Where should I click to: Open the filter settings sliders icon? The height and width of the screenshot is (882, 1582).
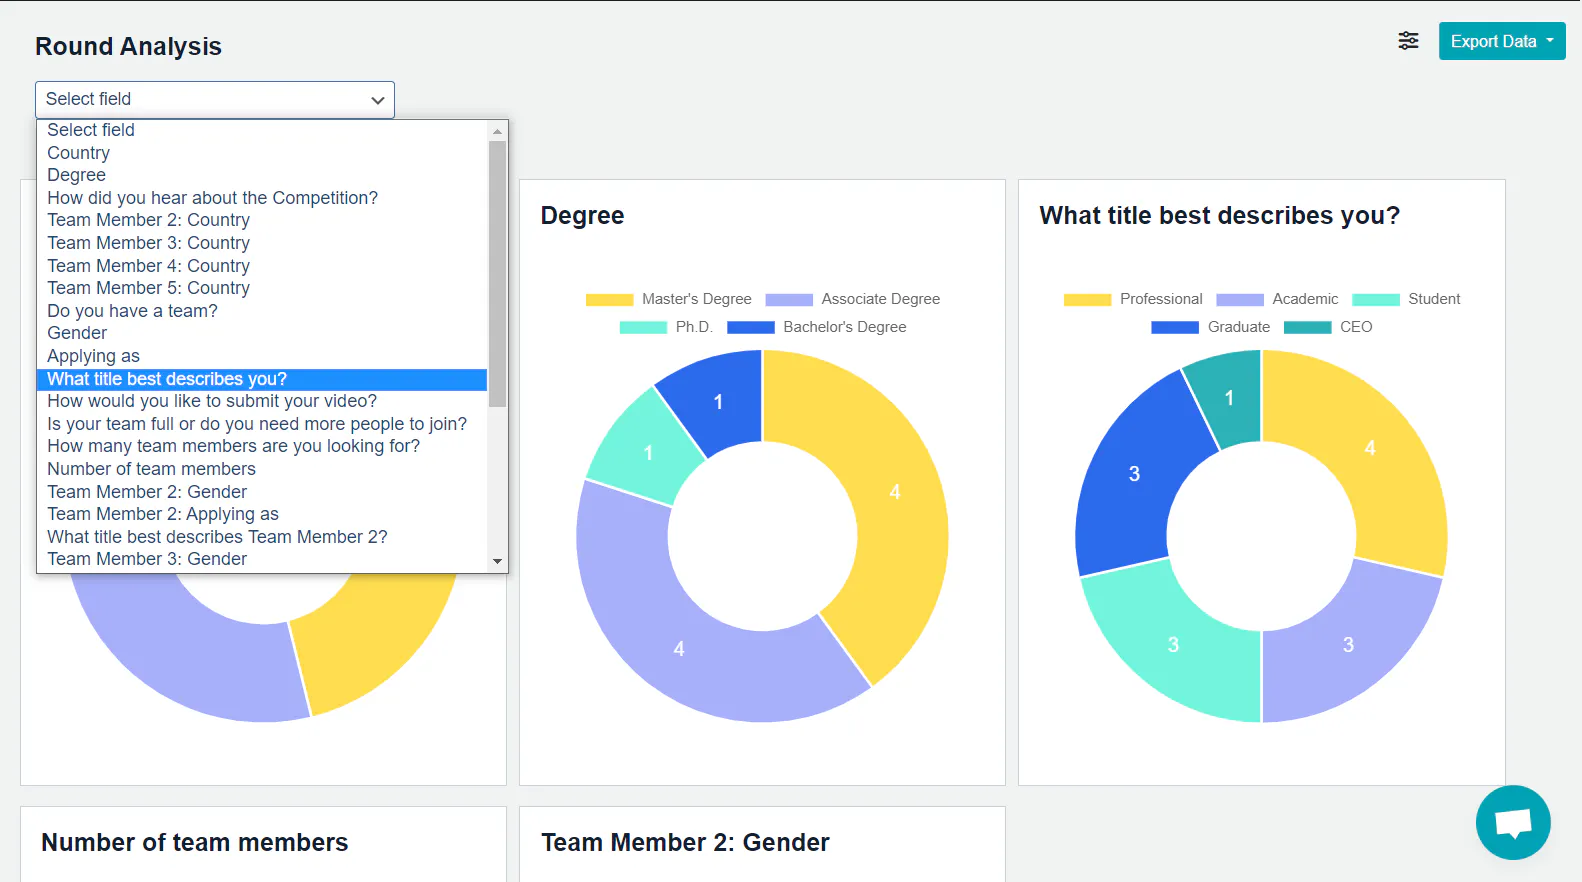[x=1408, y=41]
